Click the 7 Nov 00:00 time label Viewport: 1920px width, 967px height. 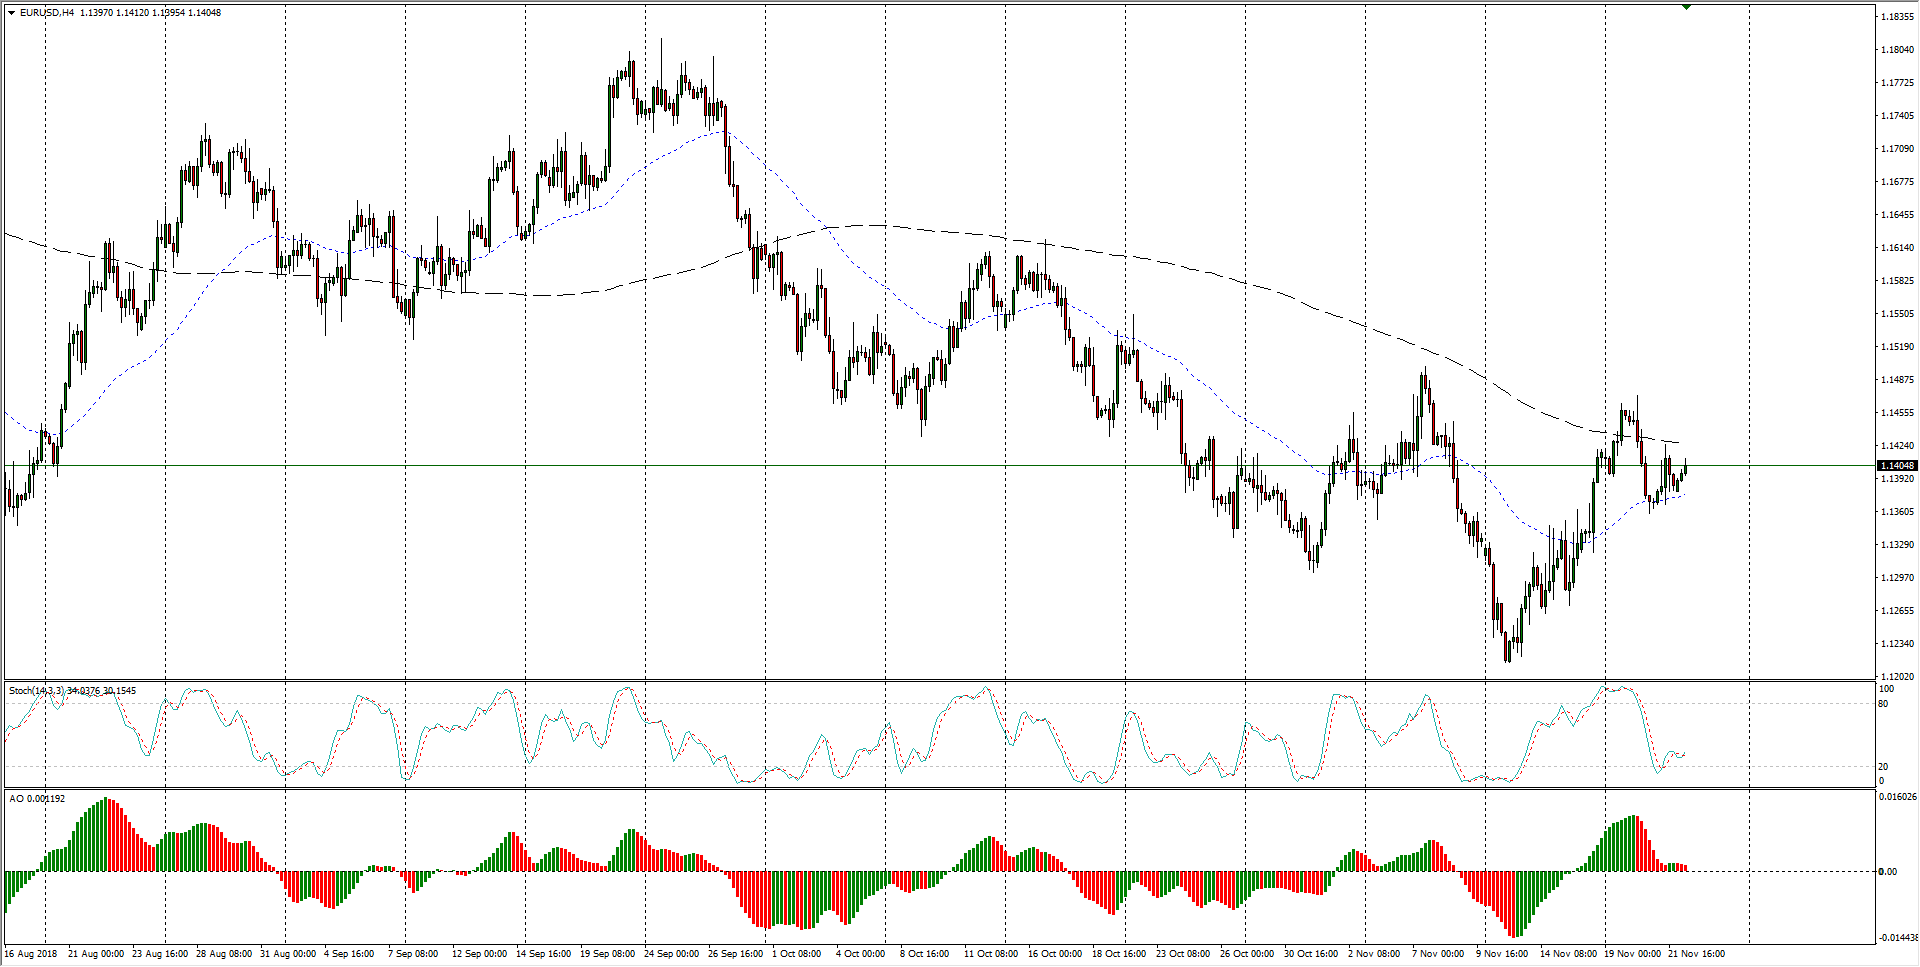pyautogui.click(x=1438, y=954)
